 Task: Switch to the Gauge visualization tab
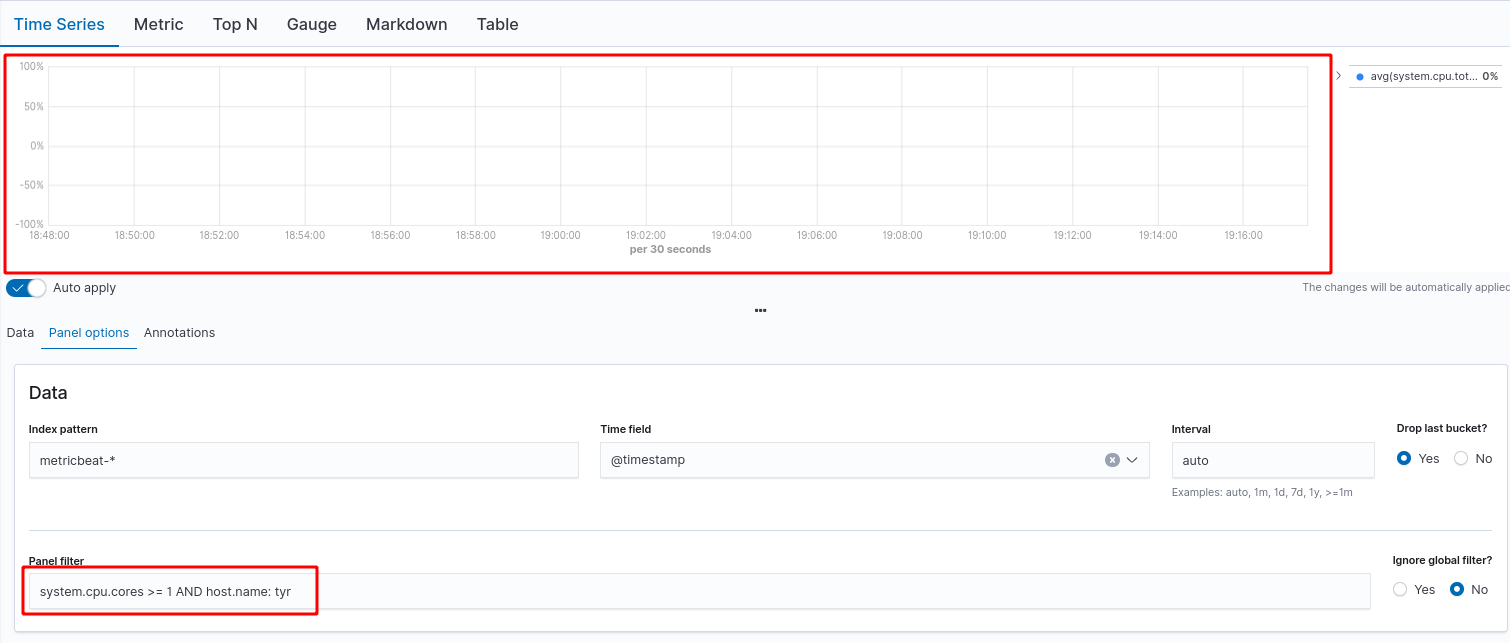pyautogui.click(x=311, y=24)
